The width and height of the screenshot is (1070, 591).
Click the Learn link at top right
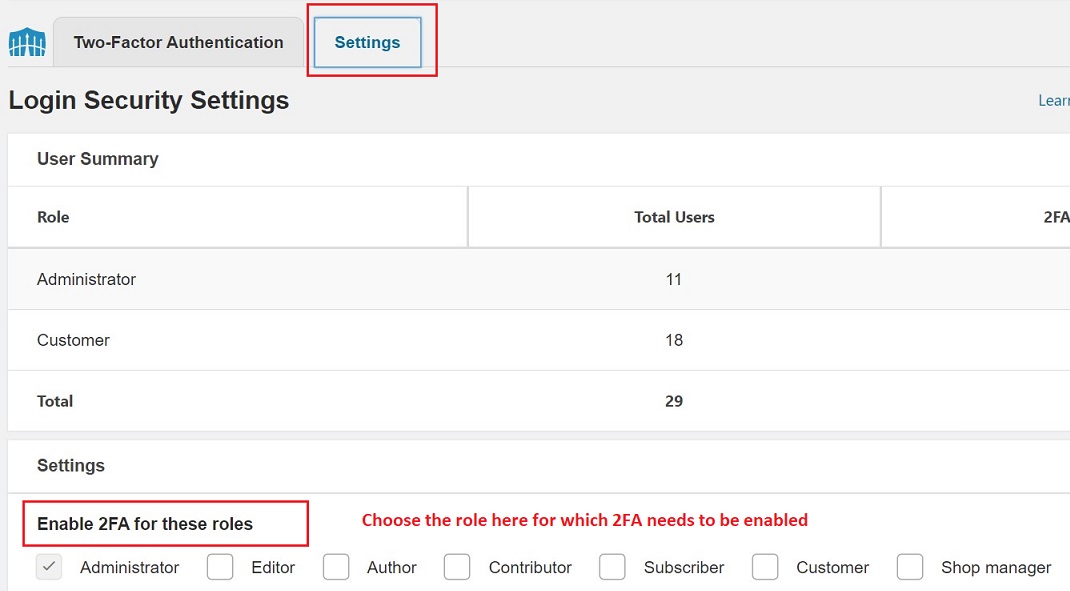[1054, 100]
